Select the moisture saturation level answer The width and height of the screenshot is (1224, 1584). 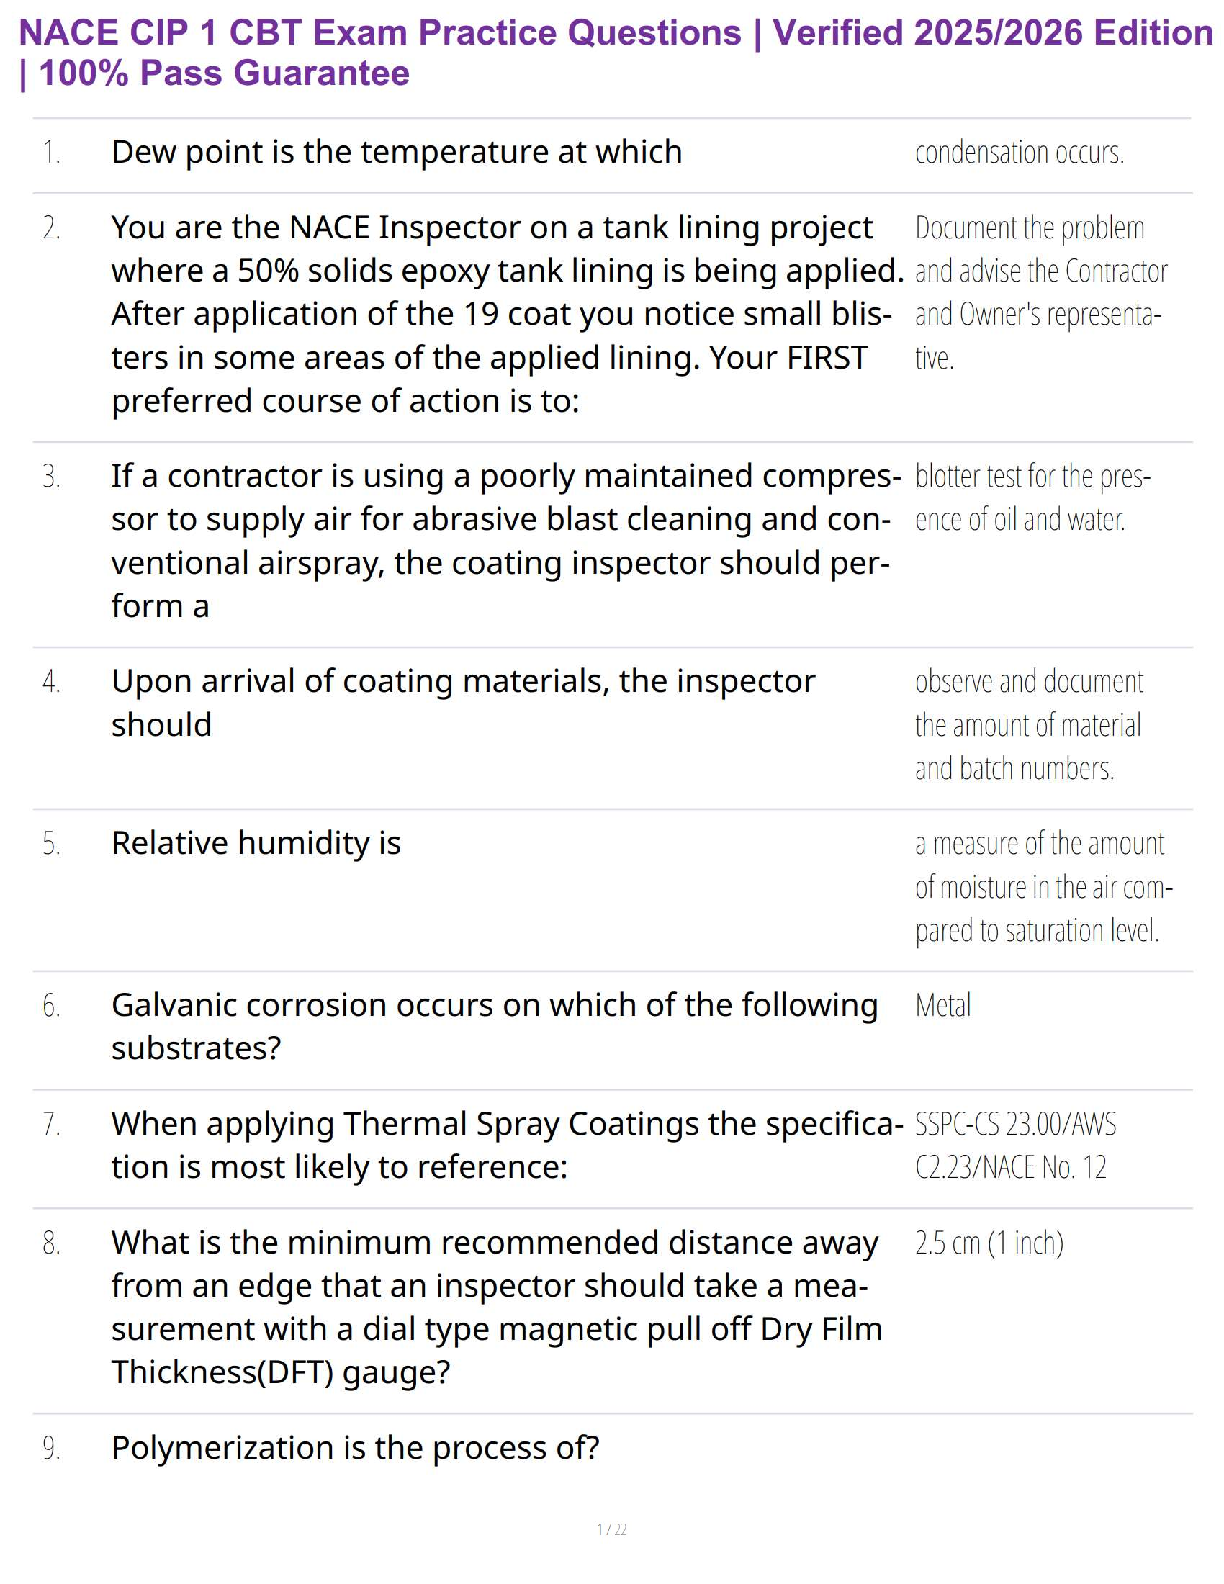pyautogui.click(x=1042, y=887)
